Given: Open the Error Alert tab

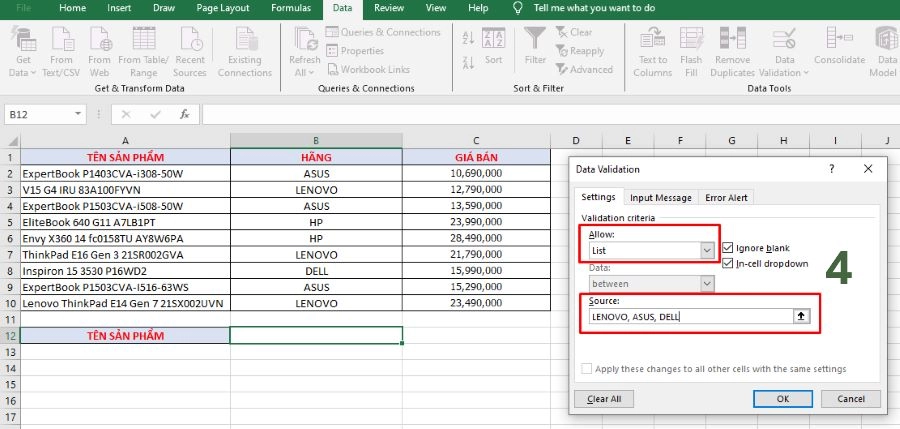Looking at the screenshot, I should pyautogui.click(x=726, y=198).
